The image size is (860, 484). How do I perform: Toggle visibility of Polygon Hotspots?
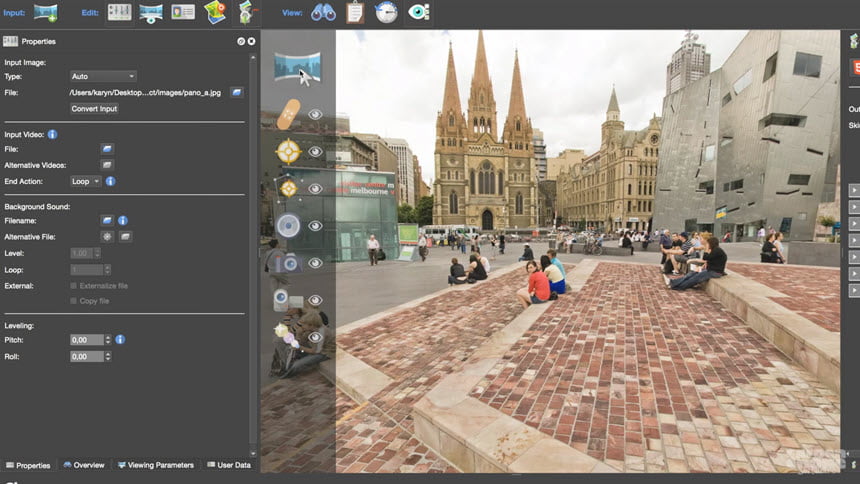tap(315, 189)
